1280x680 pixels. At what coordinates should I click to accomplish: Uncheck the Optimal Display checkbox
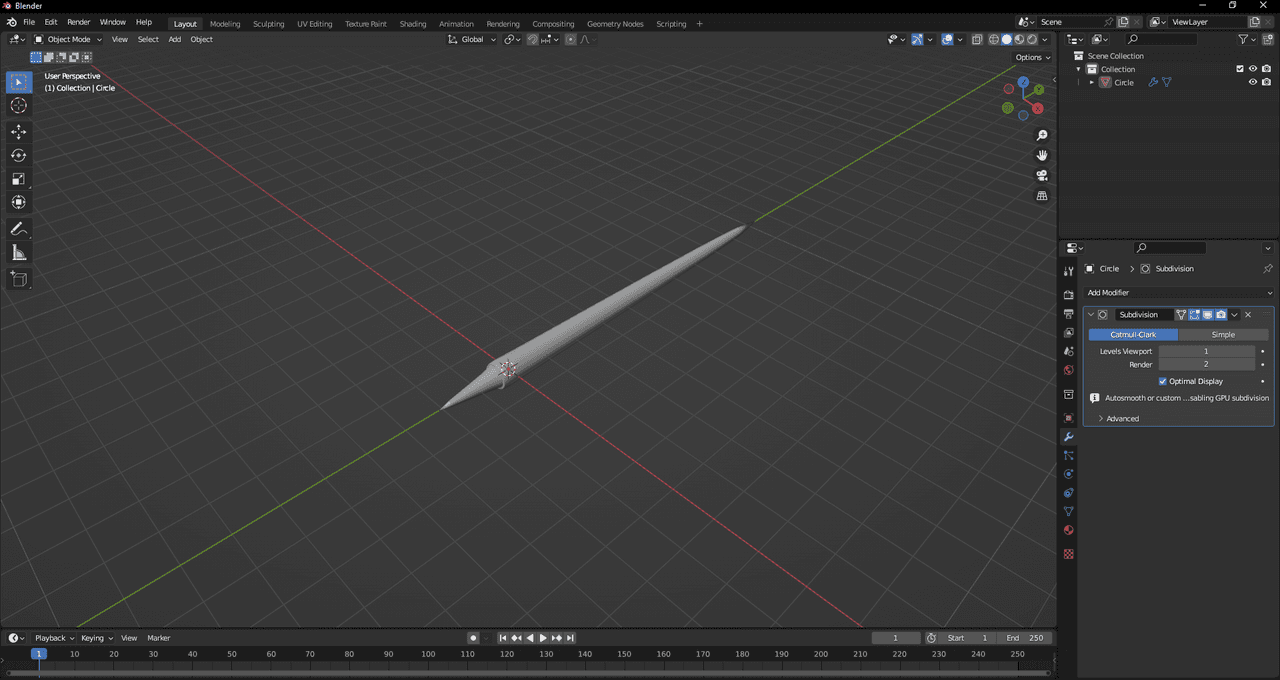point(1163,381)
